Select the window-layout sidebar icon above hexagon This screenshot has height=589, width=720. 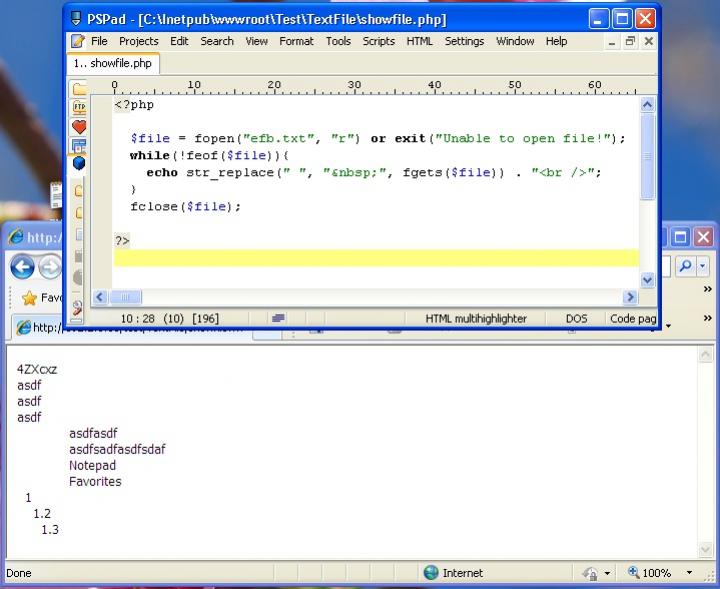point(79,146)
